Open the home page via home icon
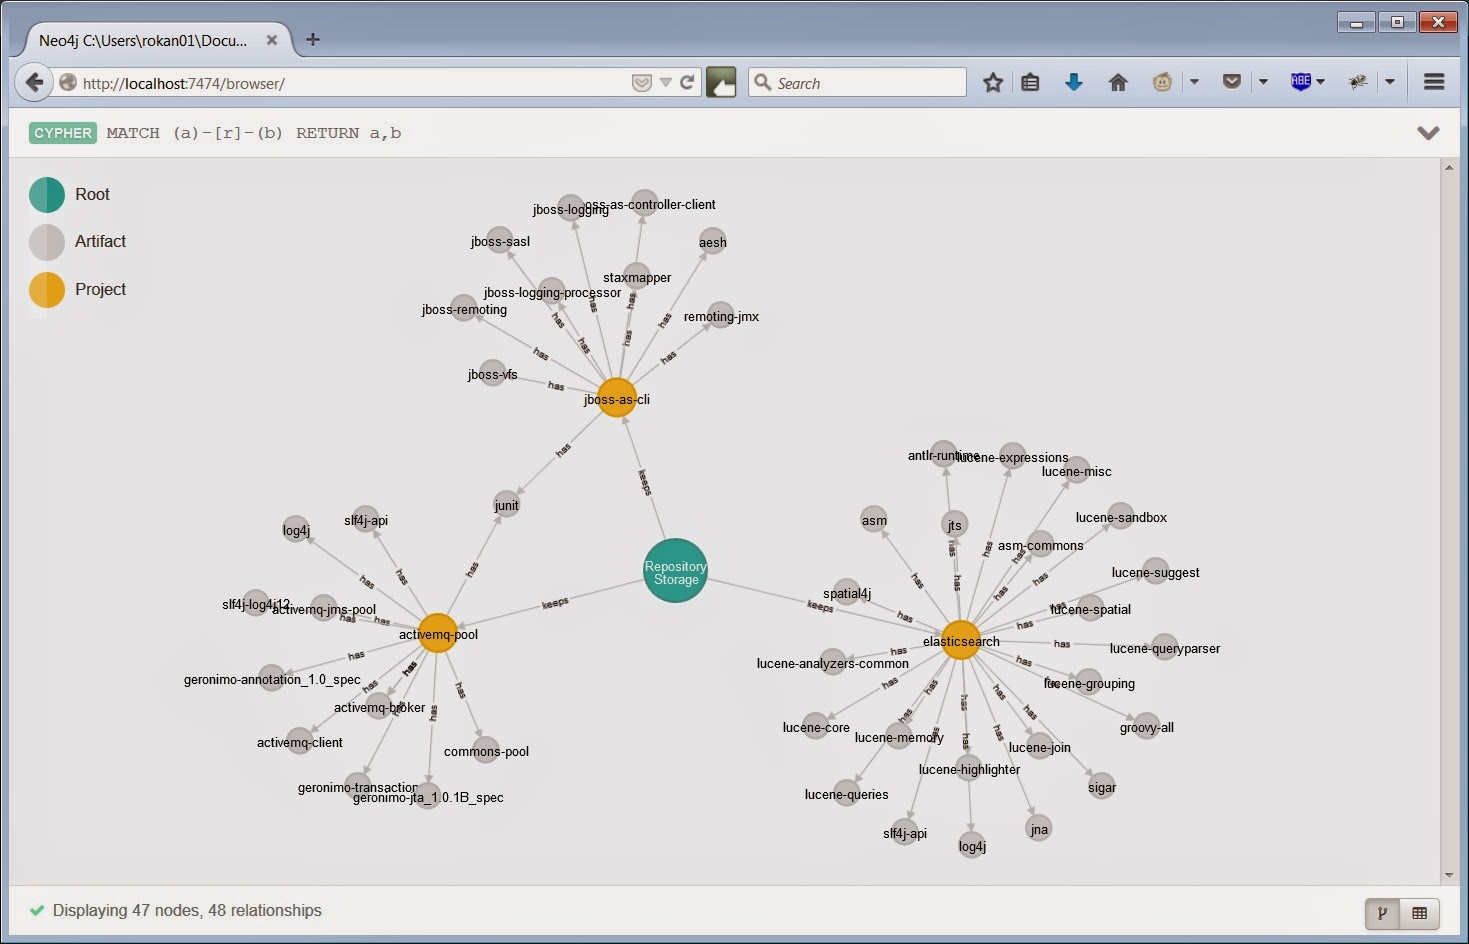 pos(1118,82)
